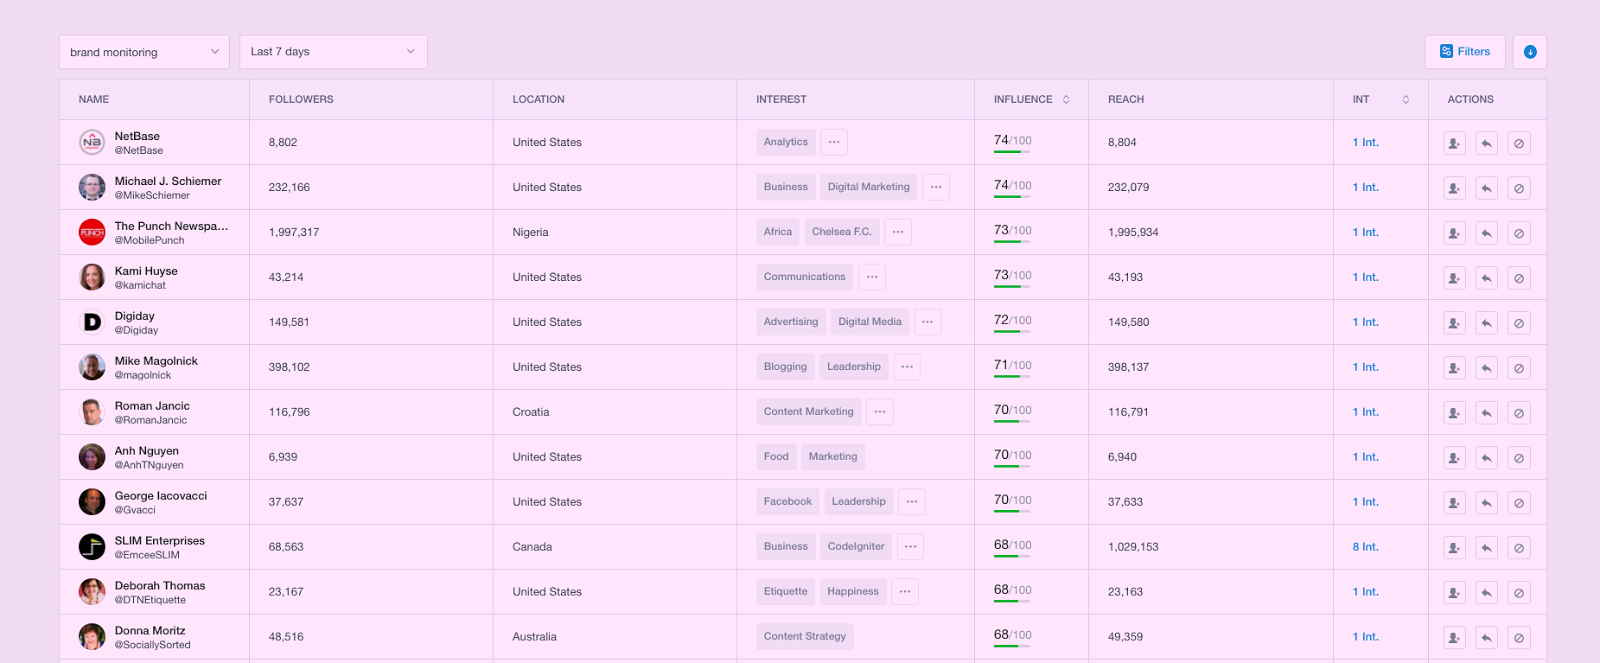The height and width of the screenshot is (663, 1600).
Task: Reply icon for The Punch Newspaper row
Action: click(1487, 233)
